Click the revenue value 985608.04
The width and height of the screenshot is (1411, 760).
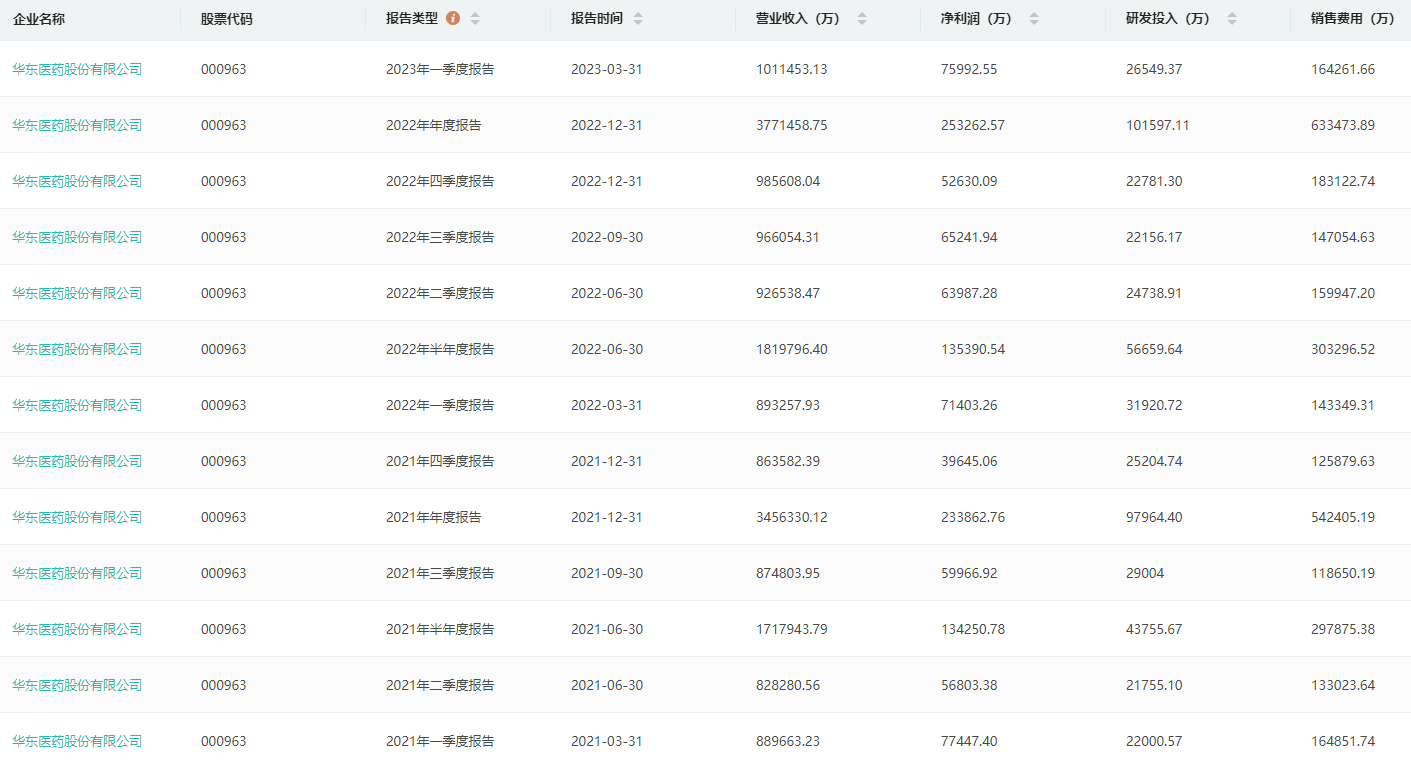[788, 181]
